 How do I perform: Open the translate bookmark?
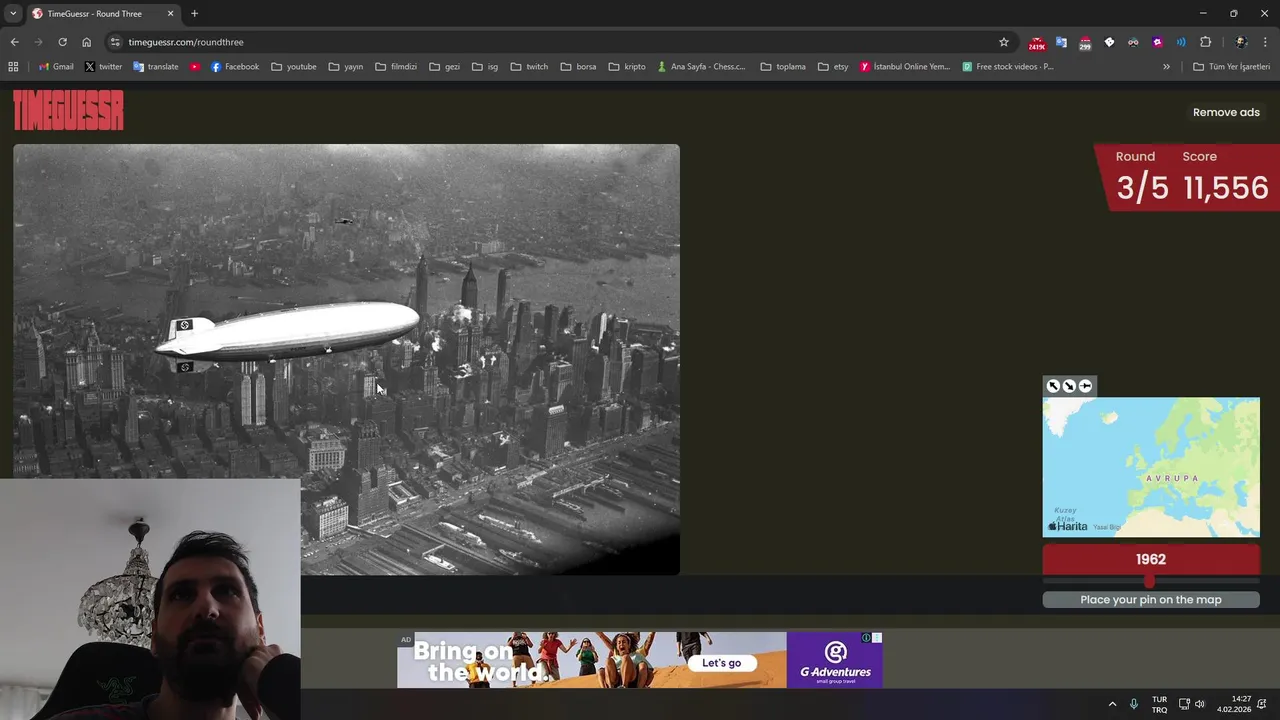(x=155, y=67)
